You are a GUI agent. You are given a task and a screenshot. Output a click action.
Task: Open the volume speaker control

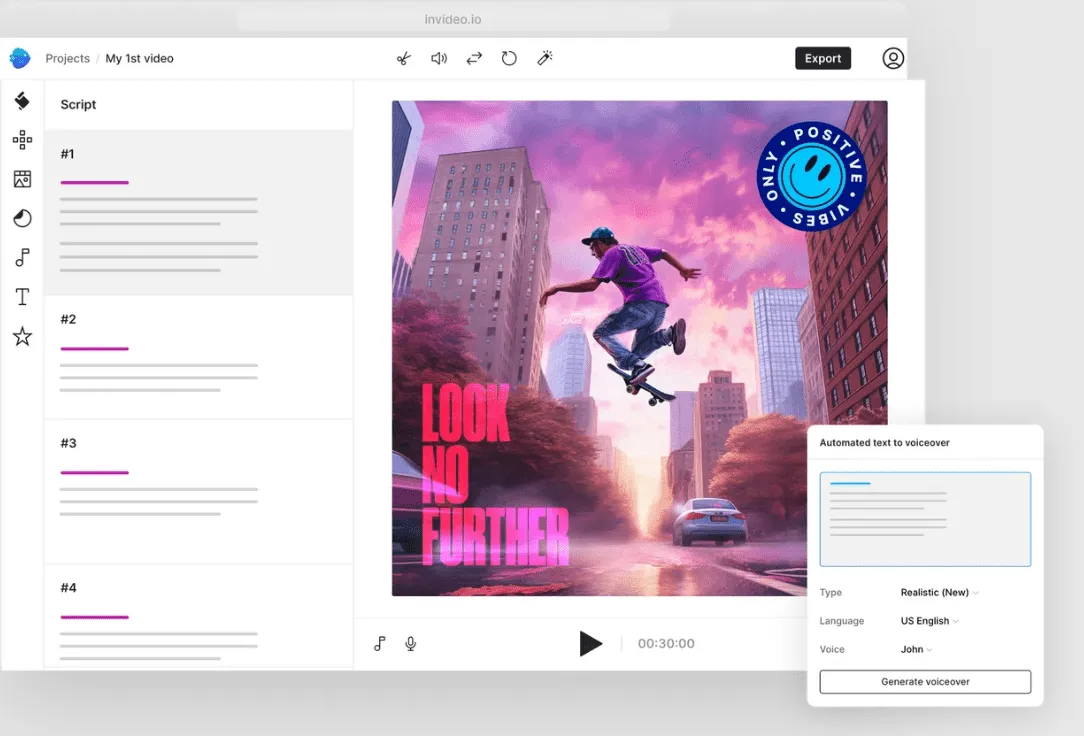[439, 59]
